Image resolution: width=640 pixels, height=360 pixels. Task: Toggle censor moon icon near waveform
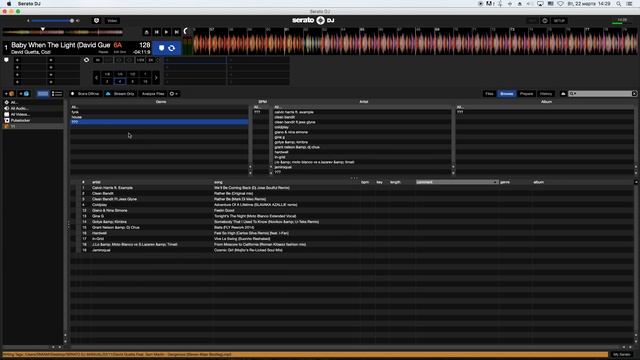[186, 31]
